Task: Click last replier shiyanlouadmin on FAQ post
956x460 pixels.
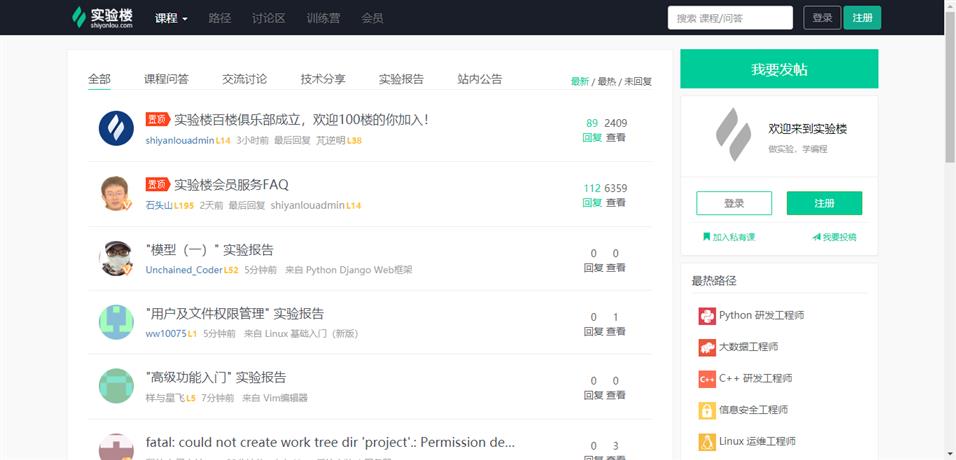Action: [307, 206]
